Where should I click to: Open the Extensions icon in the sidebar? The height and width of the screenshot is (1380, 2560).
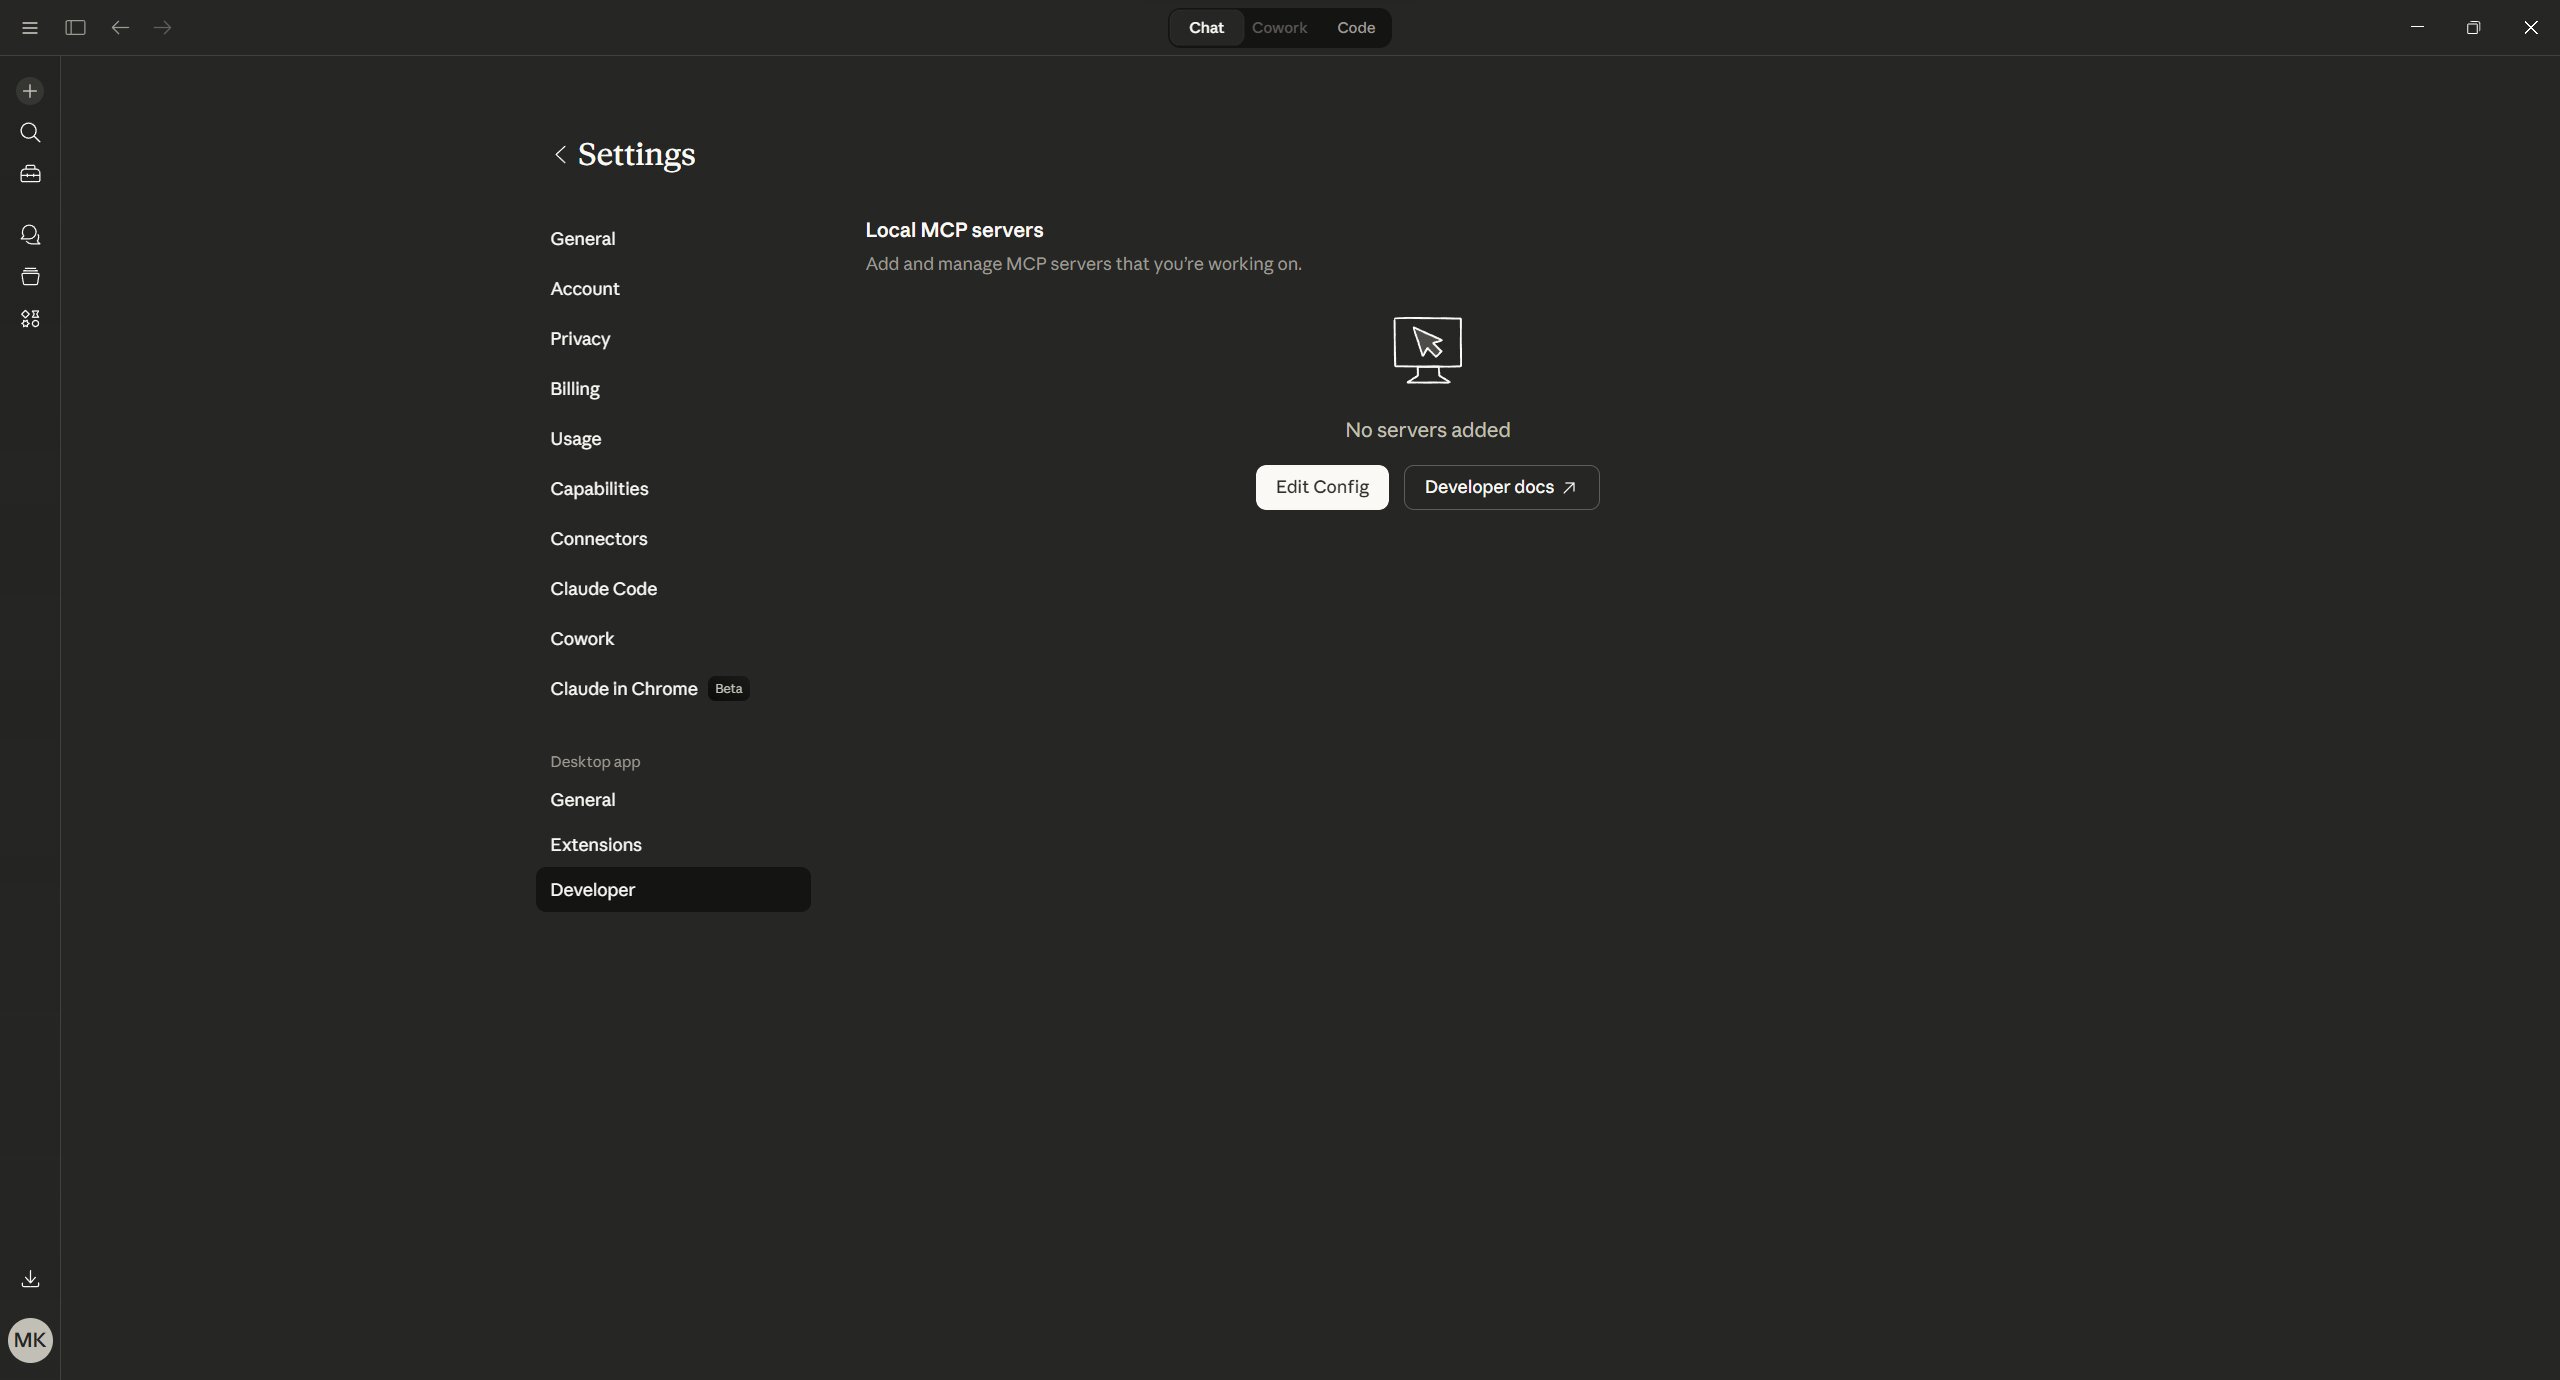tap(30, 318)
